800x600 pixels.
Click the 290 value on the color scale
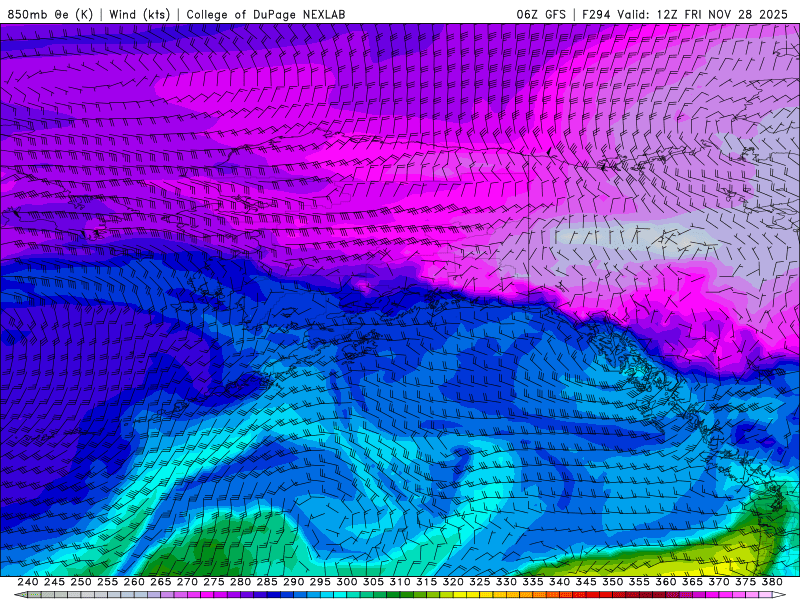coord(293,582)
